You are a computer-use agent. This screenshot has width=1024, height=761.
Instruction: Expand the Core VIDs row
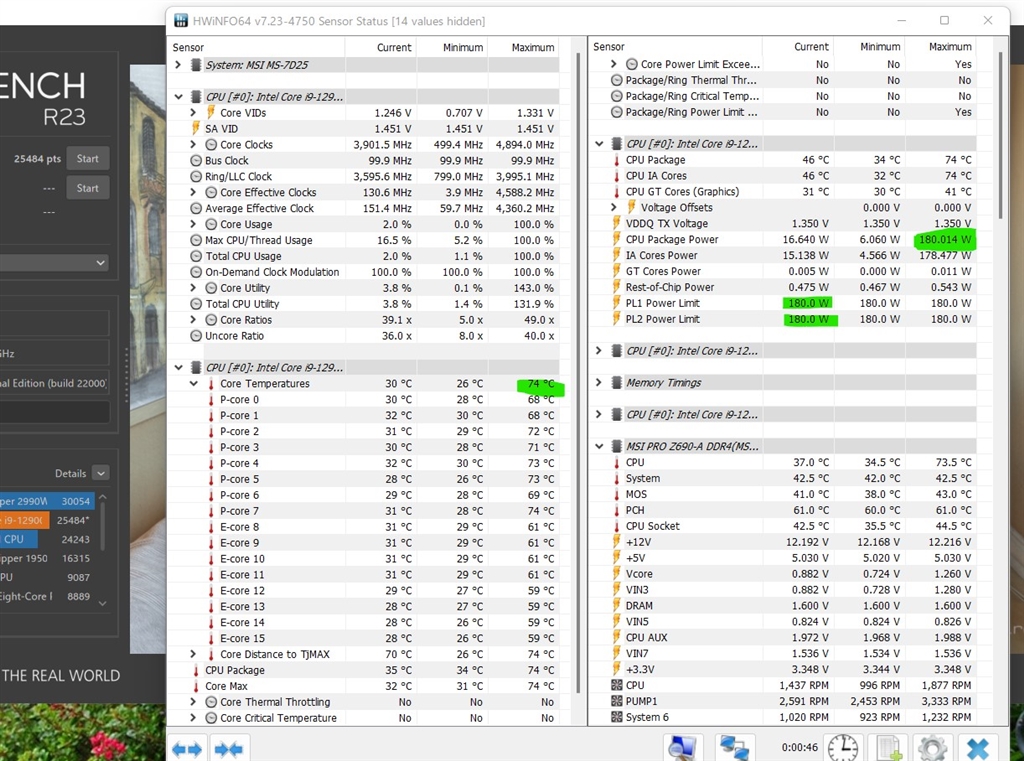(x=193, y=112)
